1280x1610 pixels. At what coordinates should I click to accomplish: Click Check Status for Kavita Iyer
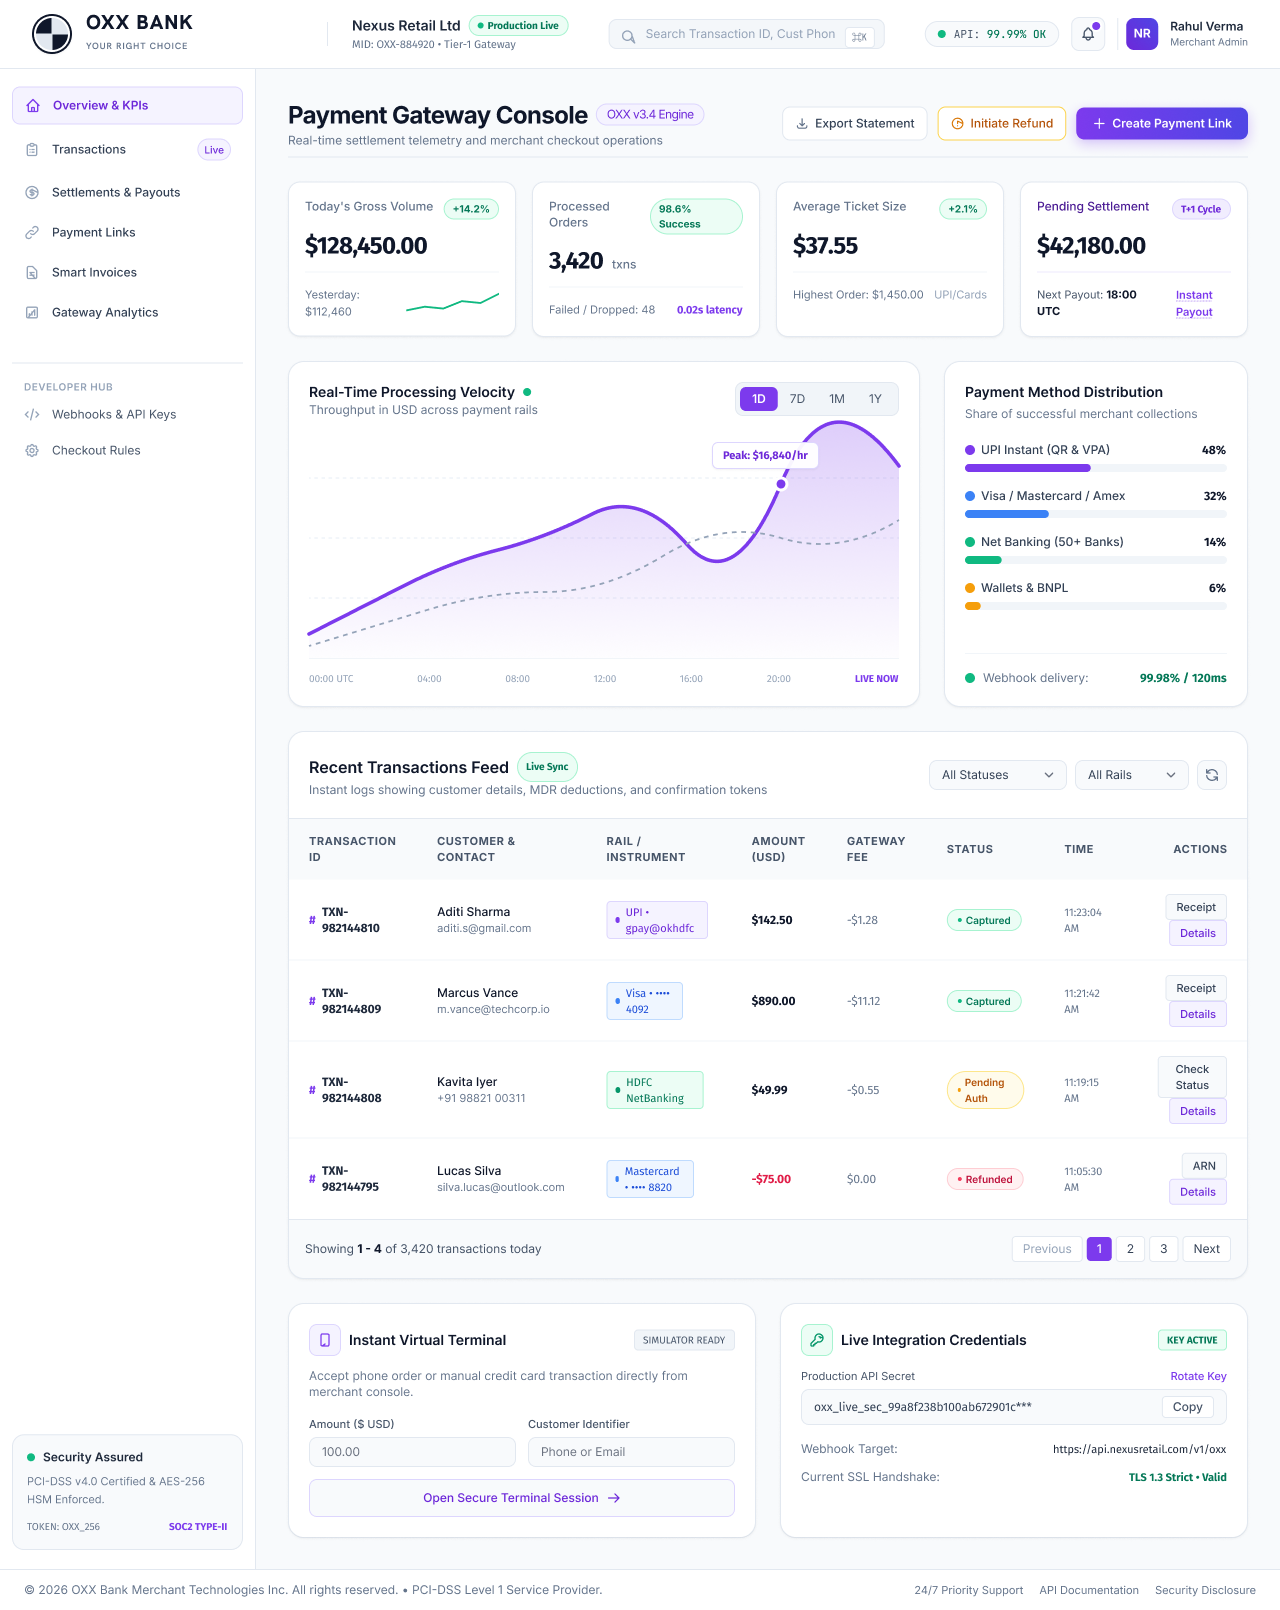pos(1192,1077)
